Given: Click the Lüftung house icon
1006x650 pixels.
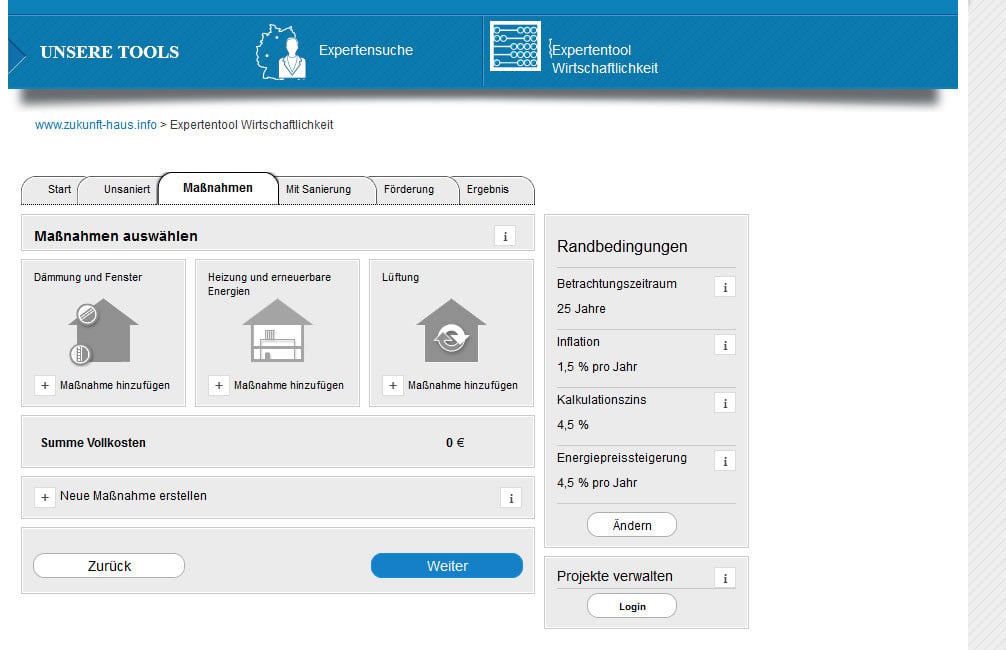Looking at the screenshot, I should click(x=451, y=330).
